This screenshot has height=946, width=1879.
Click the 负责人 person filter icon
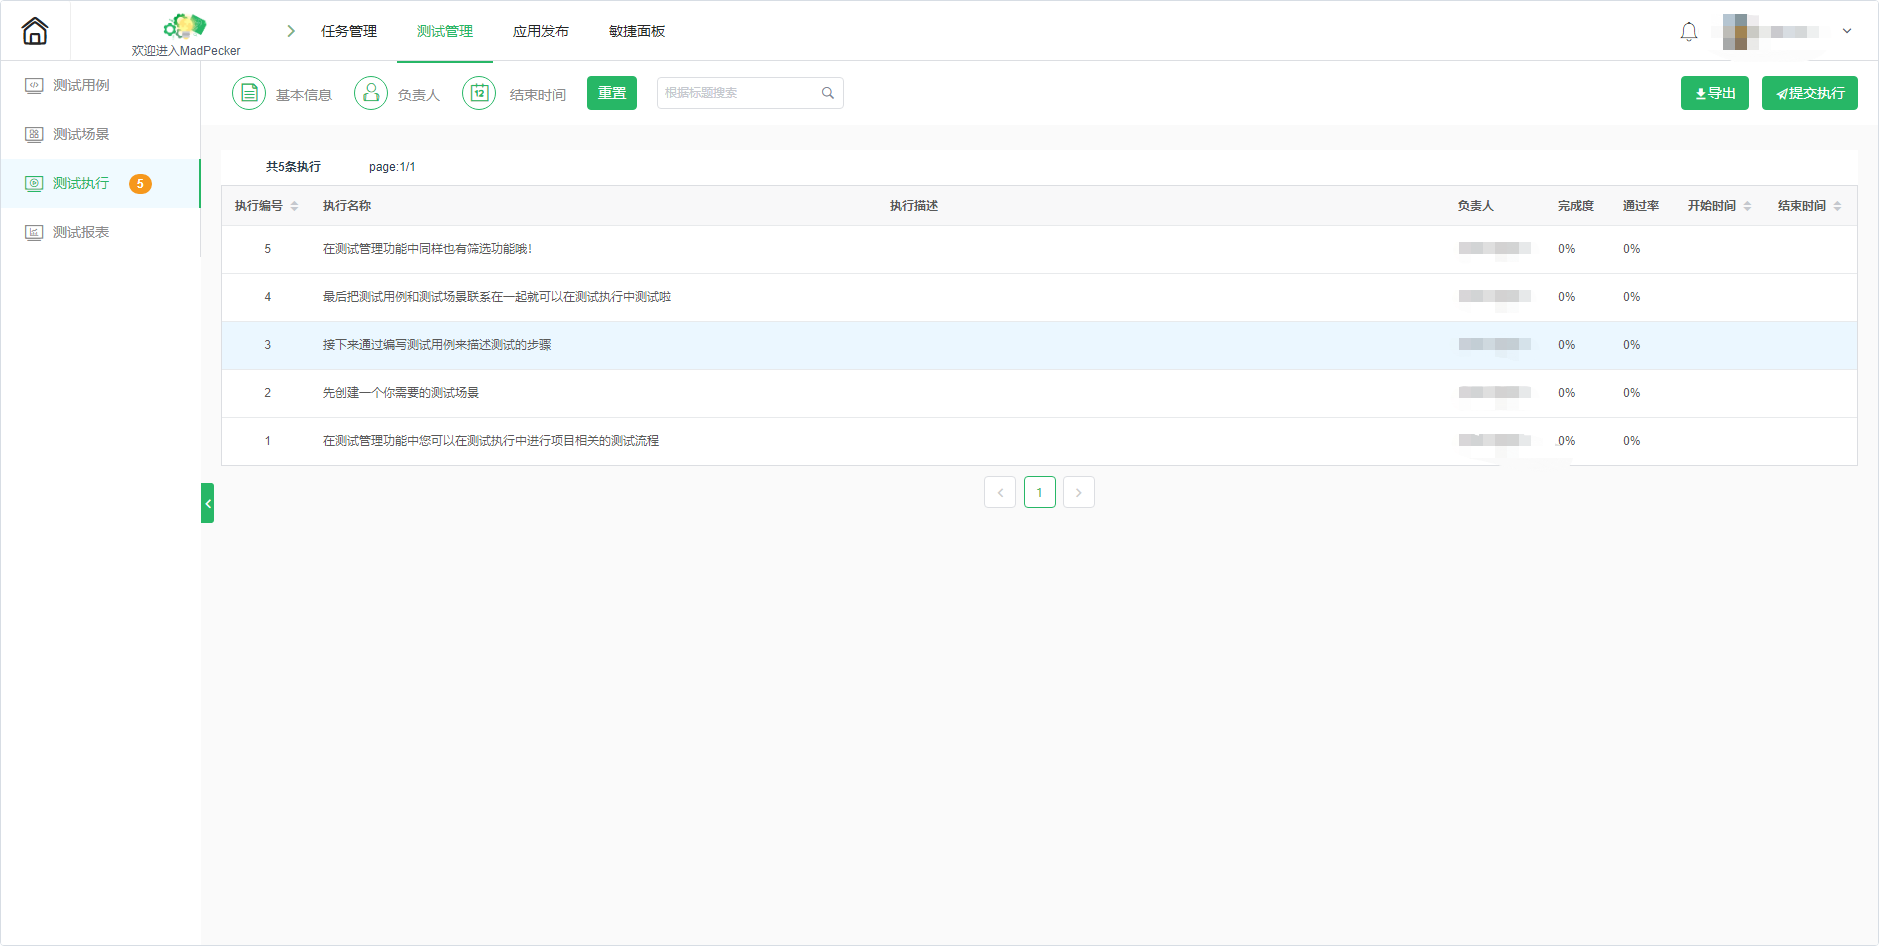pos(371,93)
